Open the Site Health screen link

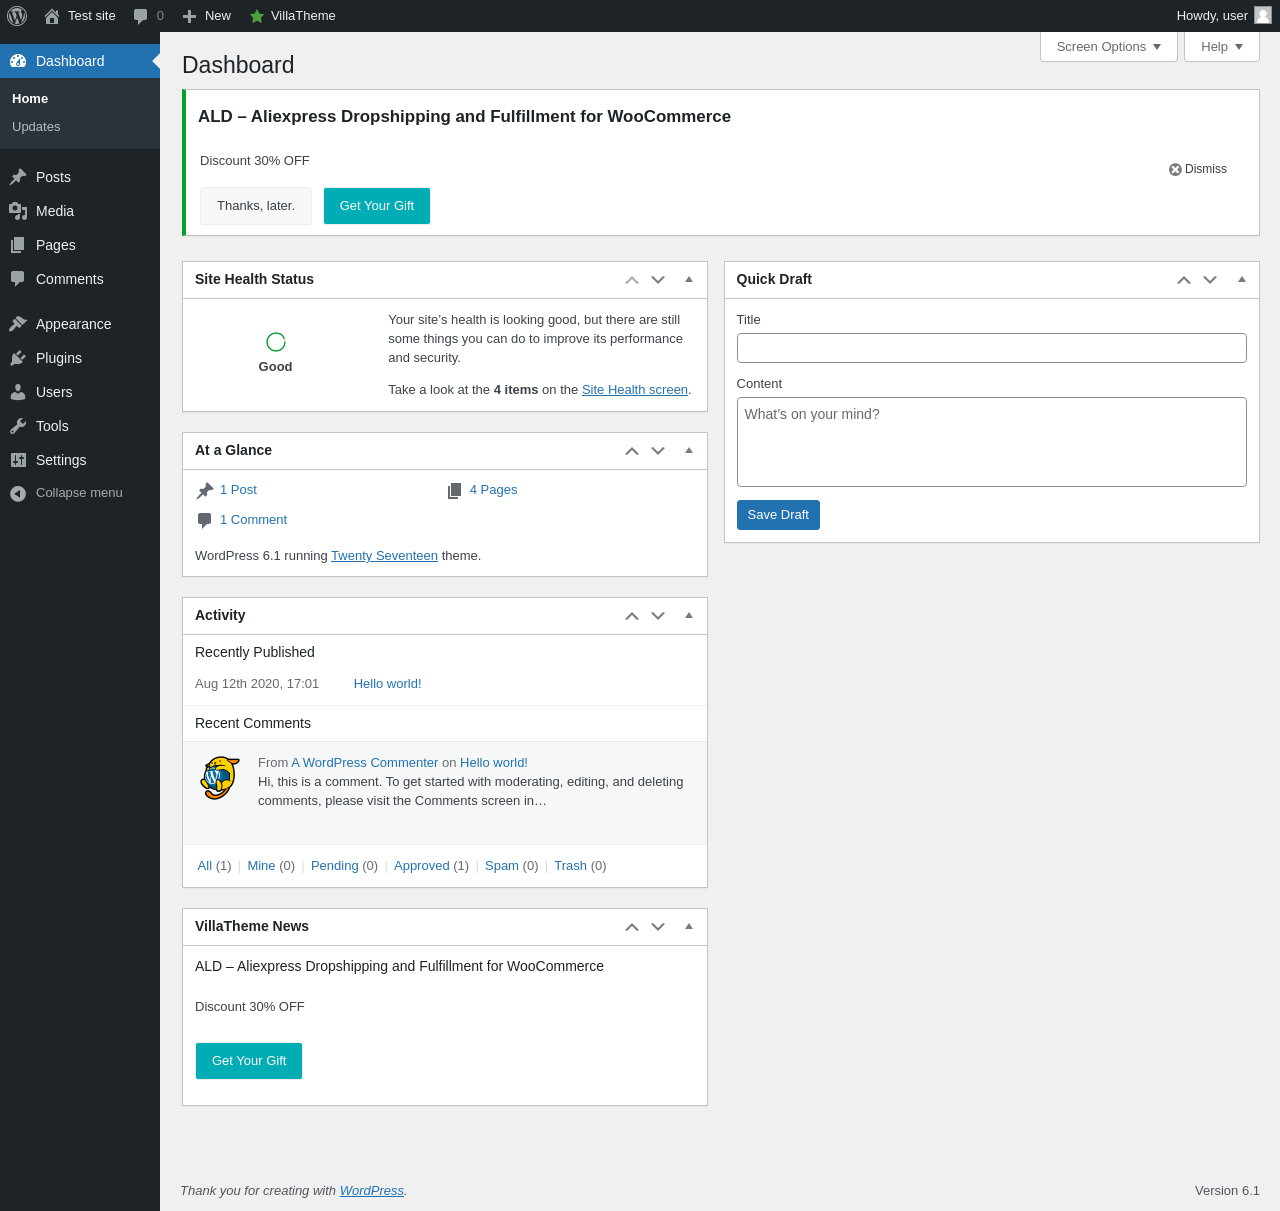(x=635, y=390)
